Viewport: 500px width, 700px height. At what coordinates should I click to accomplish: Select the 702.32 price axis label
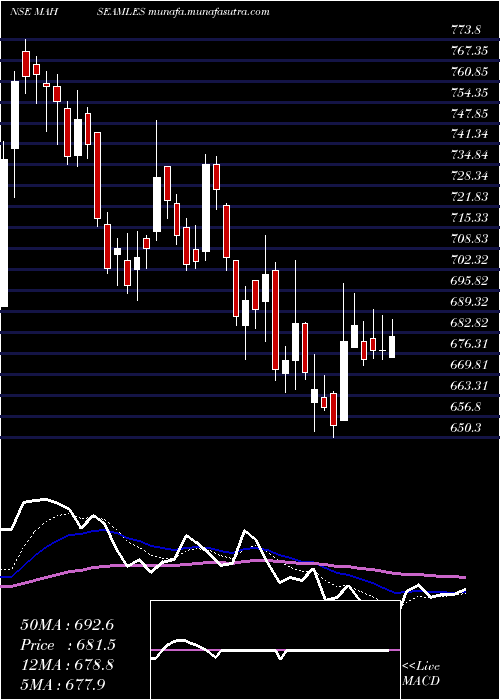pos(469,259)
